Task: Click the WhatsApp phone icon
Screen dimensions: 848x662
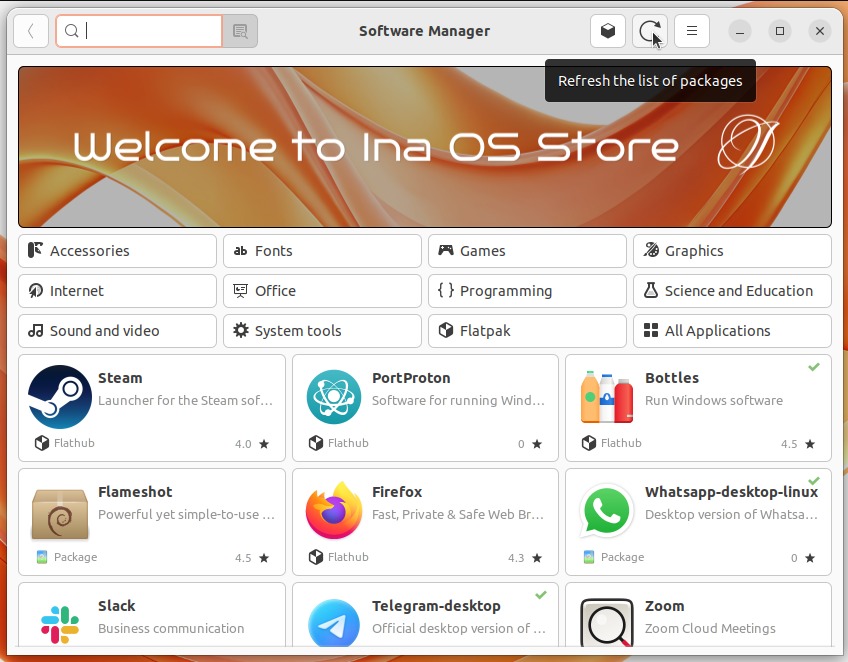Action: [607, 511]
